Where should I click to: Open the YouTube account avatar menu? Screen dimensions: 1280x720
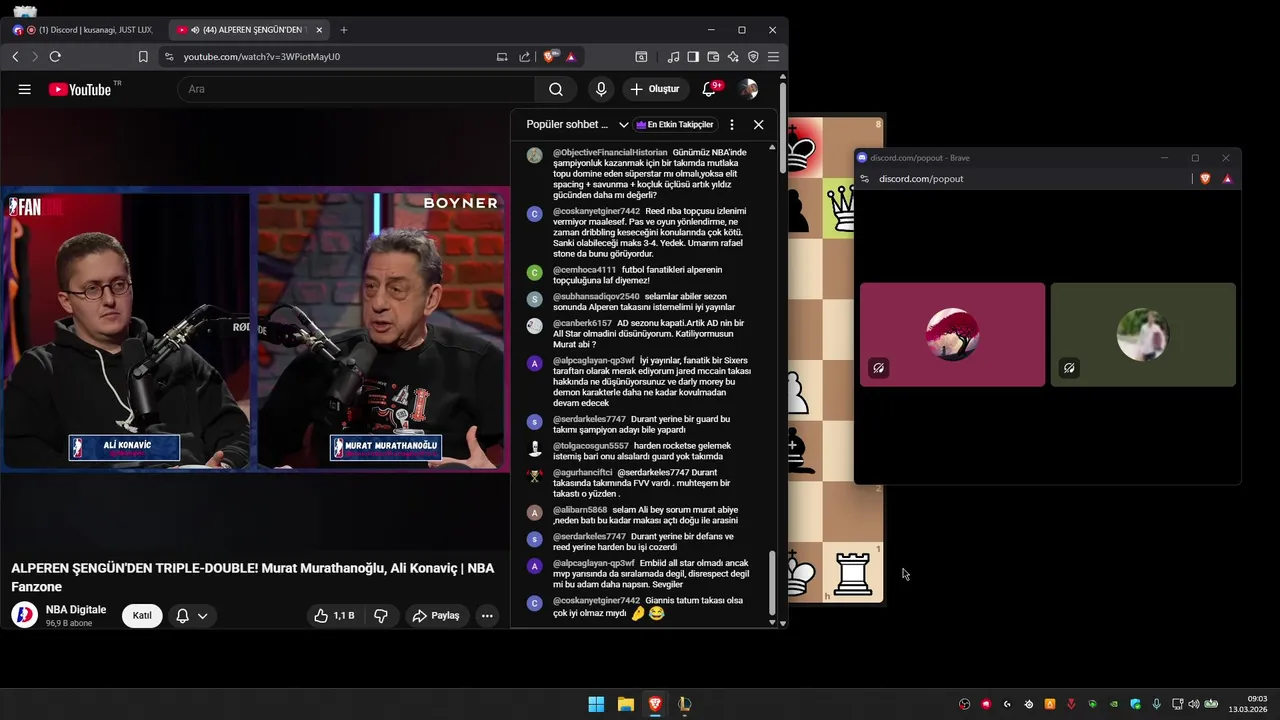pos(748,89)
